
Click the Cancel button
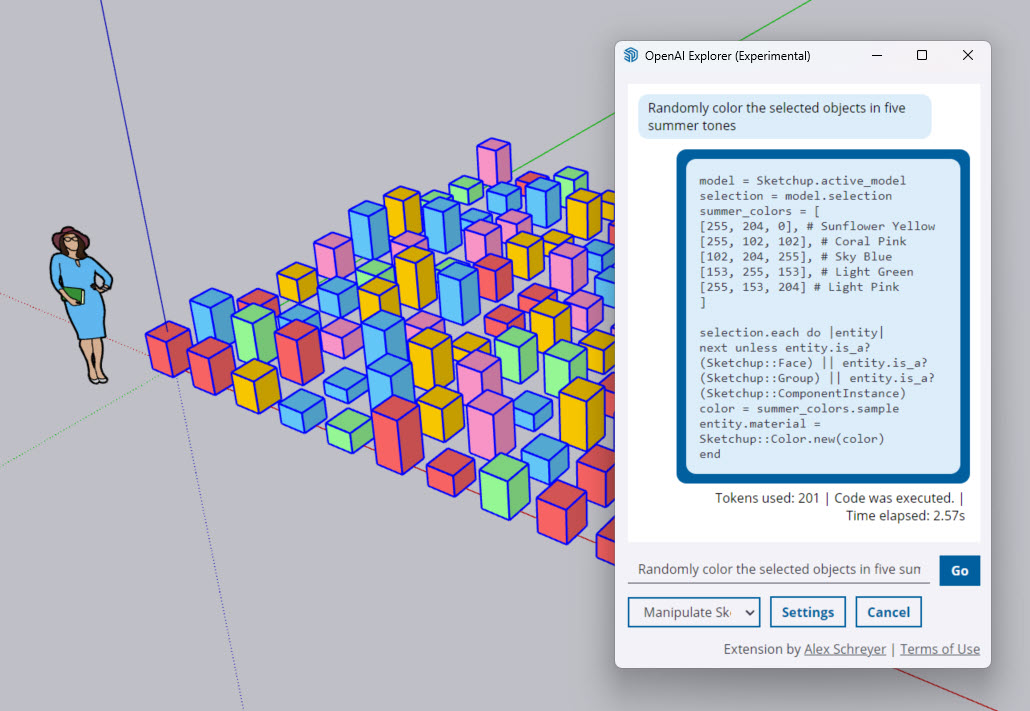click(888, 612)
